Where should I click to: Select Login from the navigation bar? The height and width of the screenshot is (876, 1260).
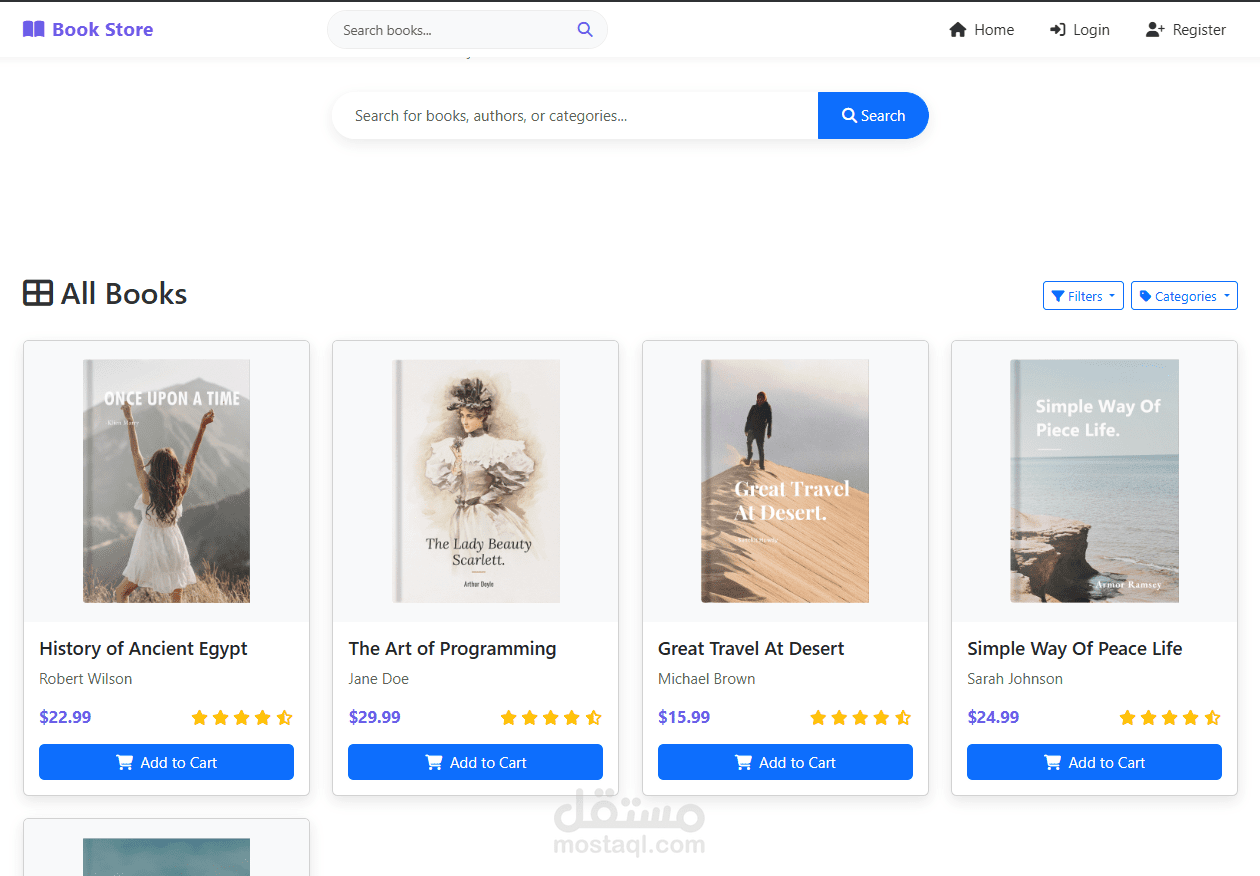(x=1092, y=29)
